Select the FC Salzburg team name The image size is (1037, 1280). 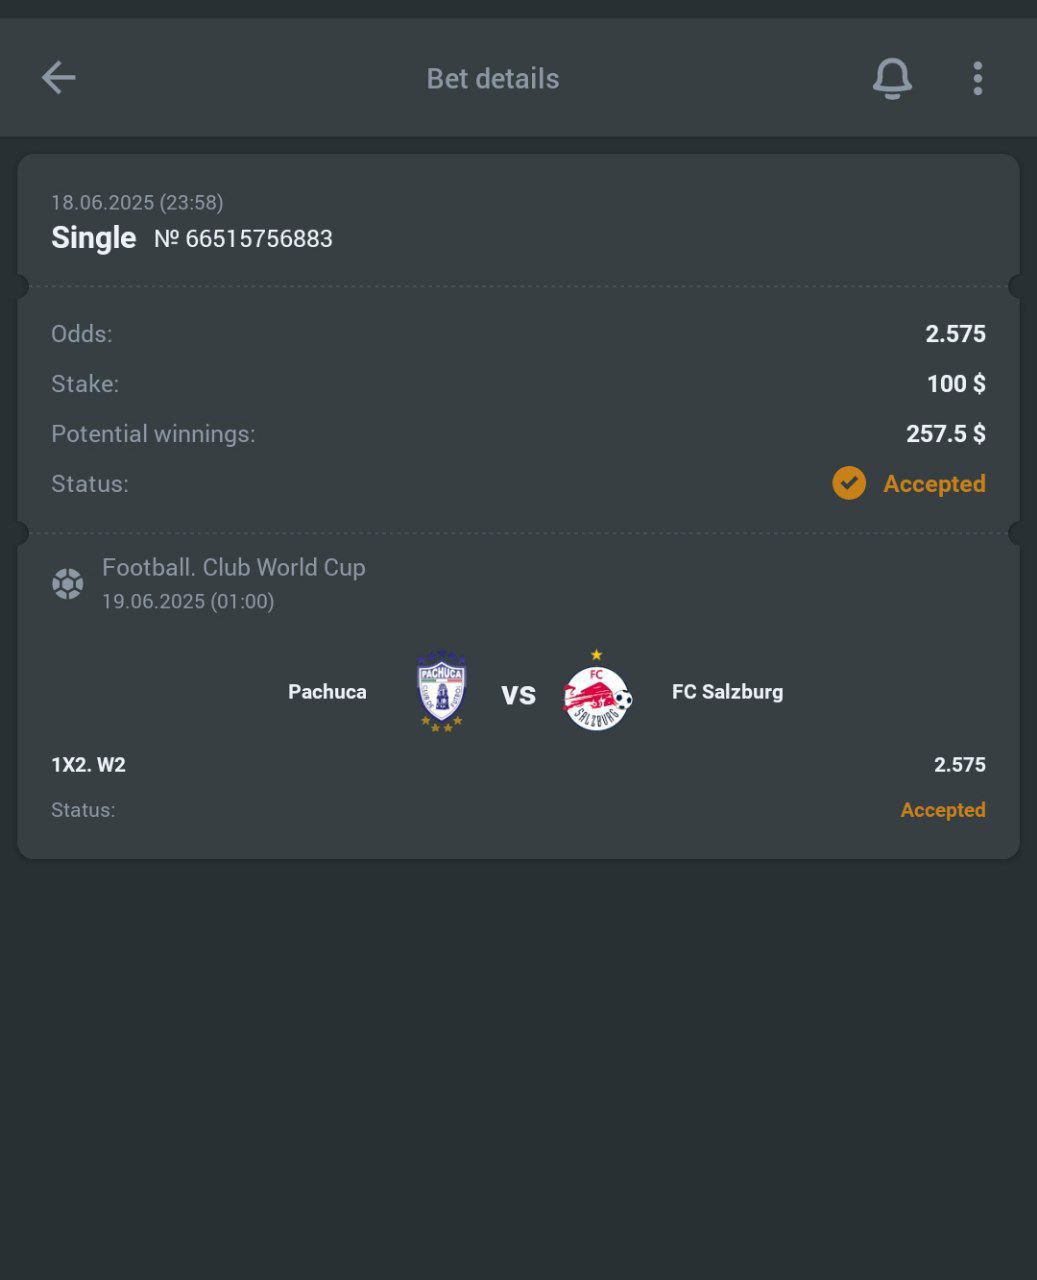pyautogui.click(x=727, y=692)
